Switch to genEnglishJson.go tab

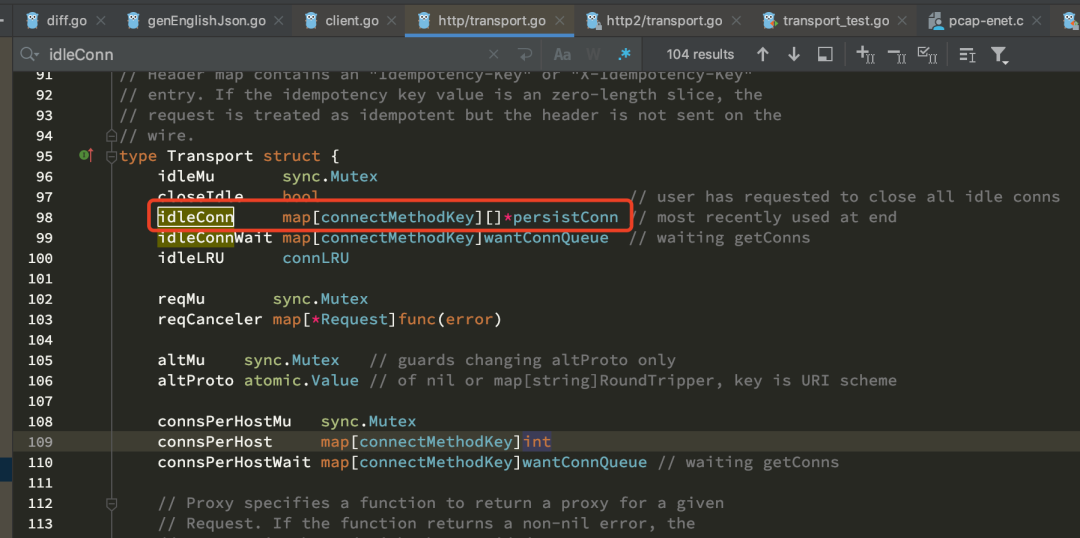tap(207, 21)
